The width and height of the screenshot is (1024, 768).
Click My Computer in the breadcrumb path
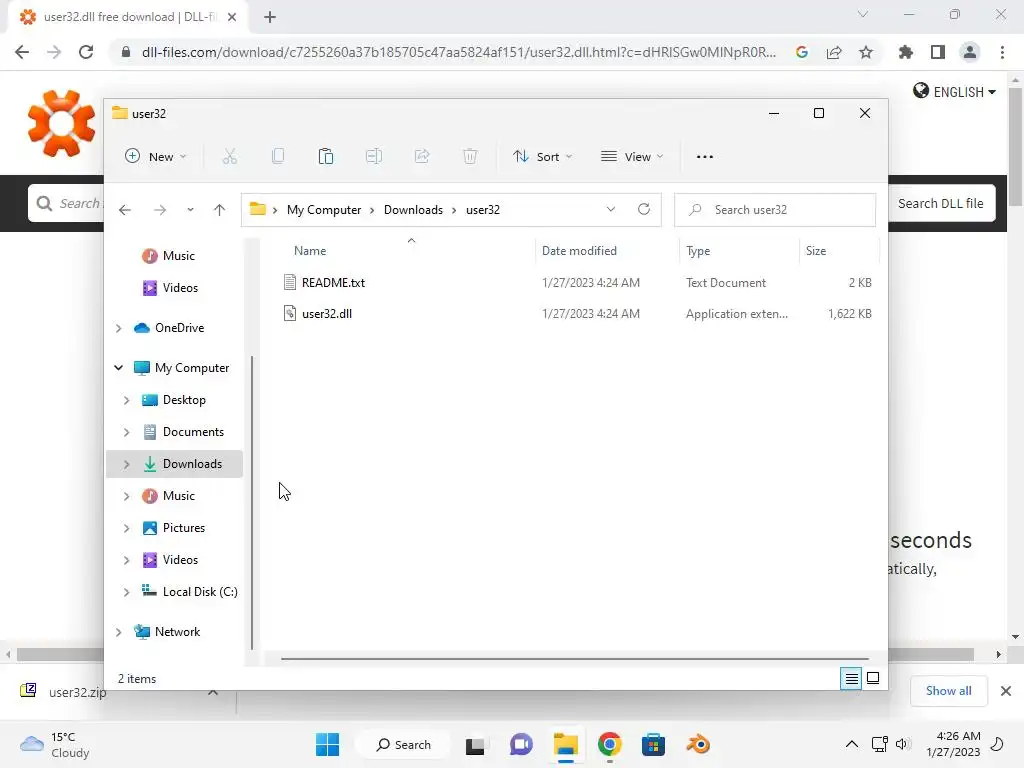(x=323, y=210)
